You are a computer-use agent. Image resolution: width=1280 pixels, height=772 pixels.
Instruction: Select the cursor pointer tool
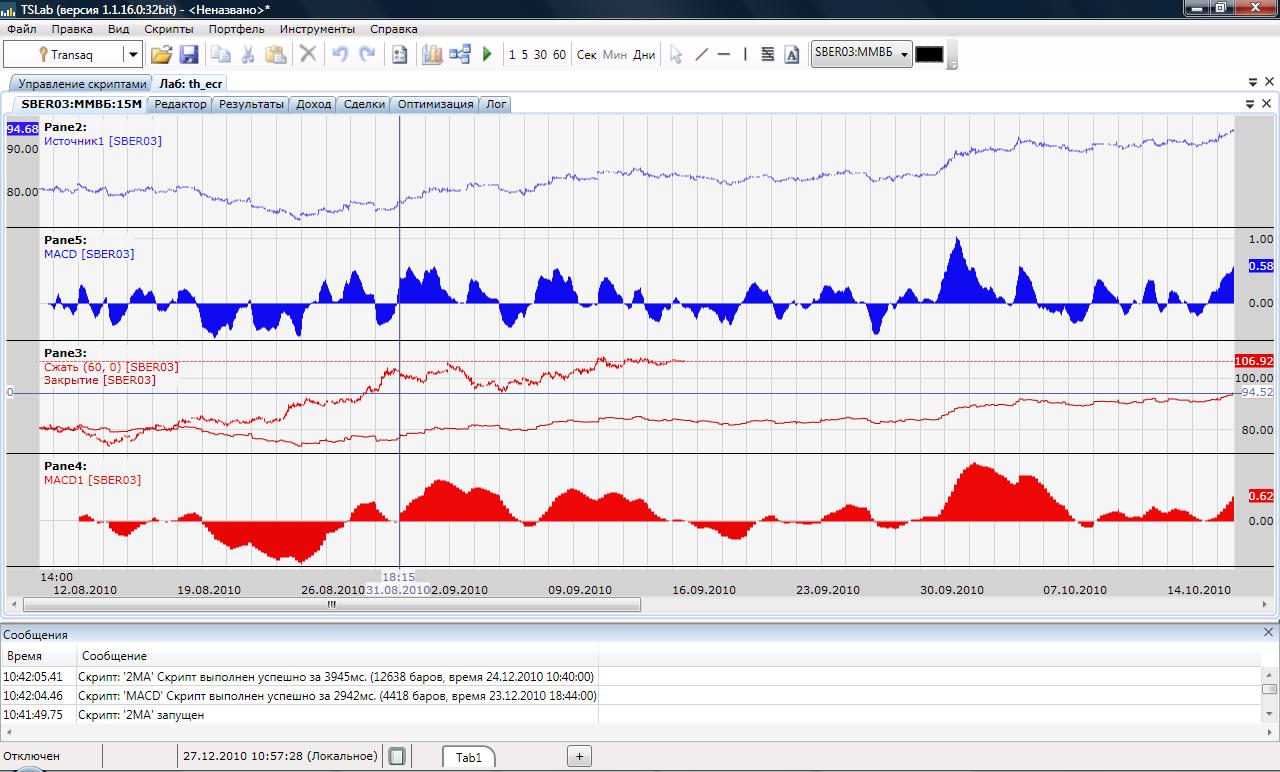coord(676,55)
